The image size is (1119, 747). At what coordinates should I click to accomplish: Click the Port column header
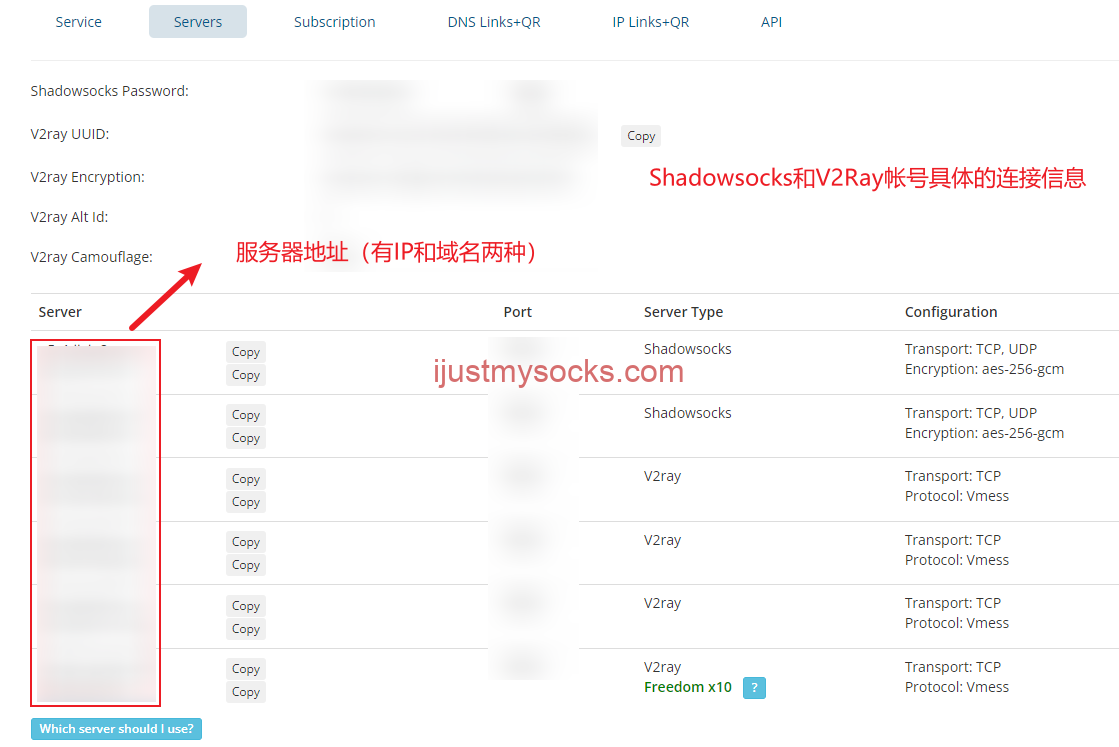[x=517, y=312]
